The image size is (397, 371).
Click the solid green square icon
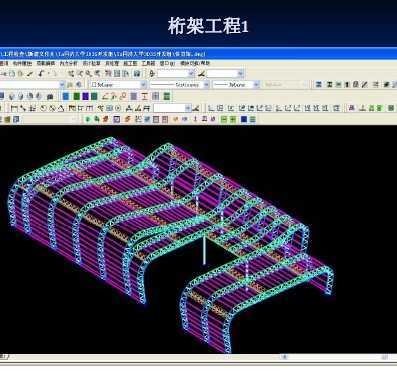point(76,96)
